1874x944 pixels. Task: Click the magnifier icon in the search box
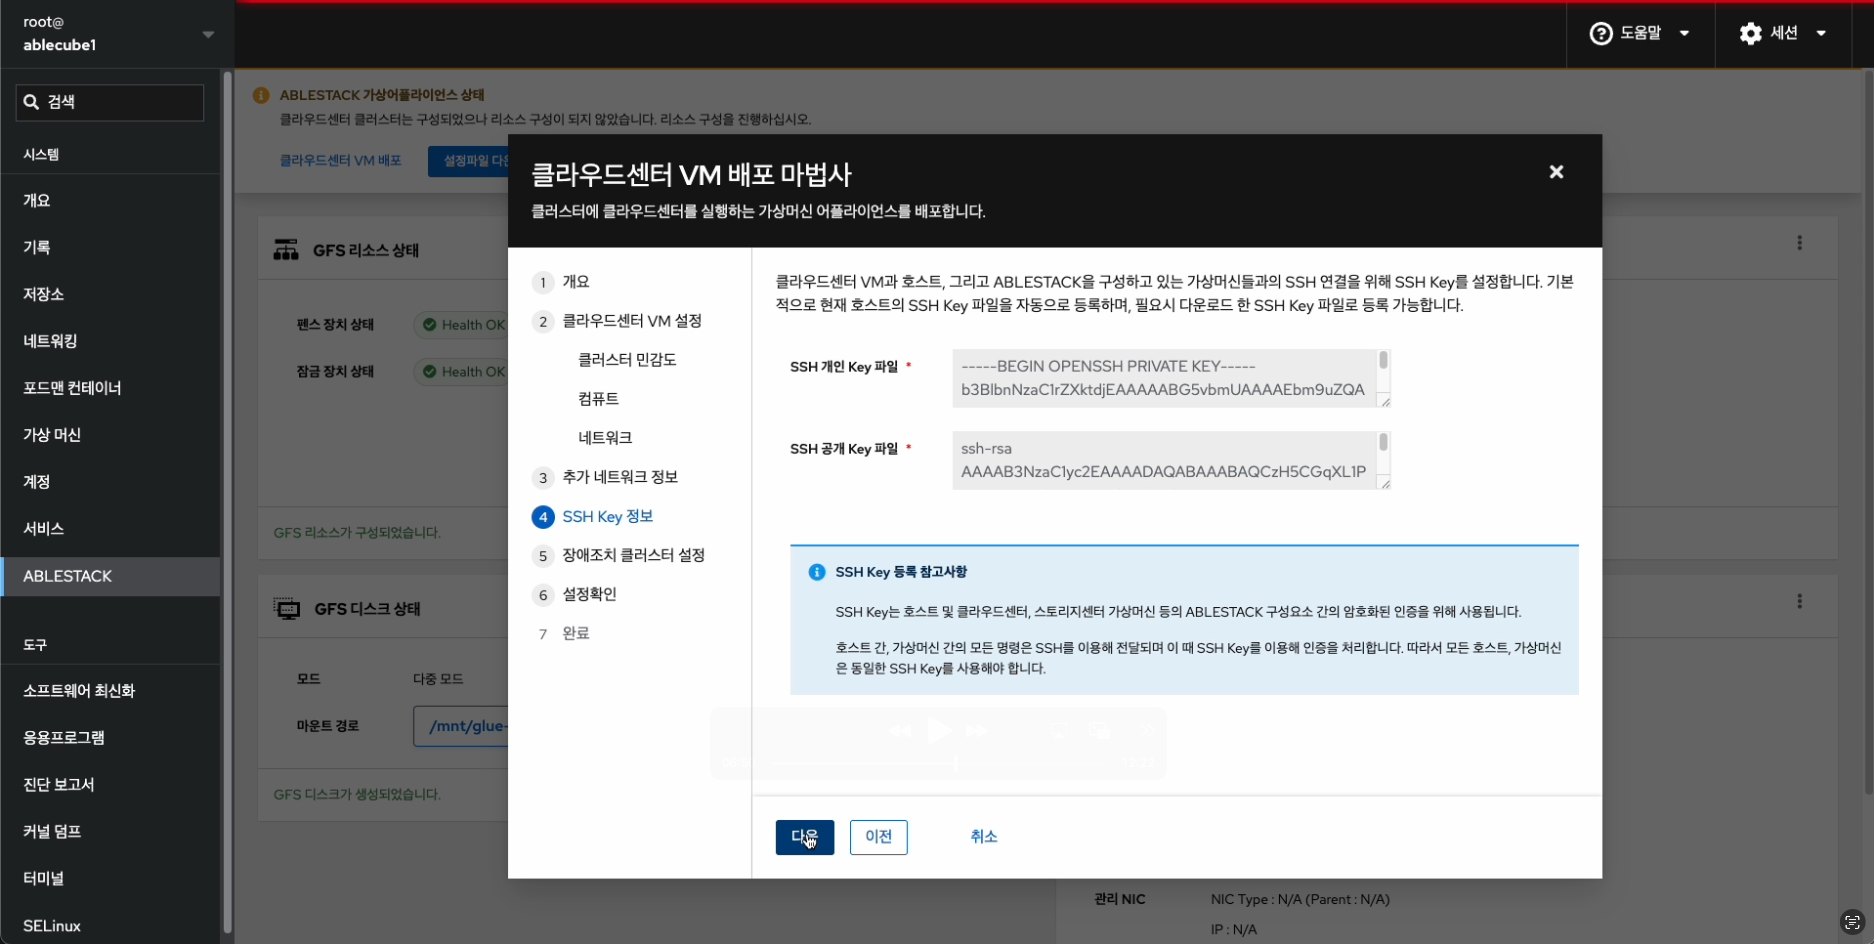pyautogui.click(x=31, y=102)
